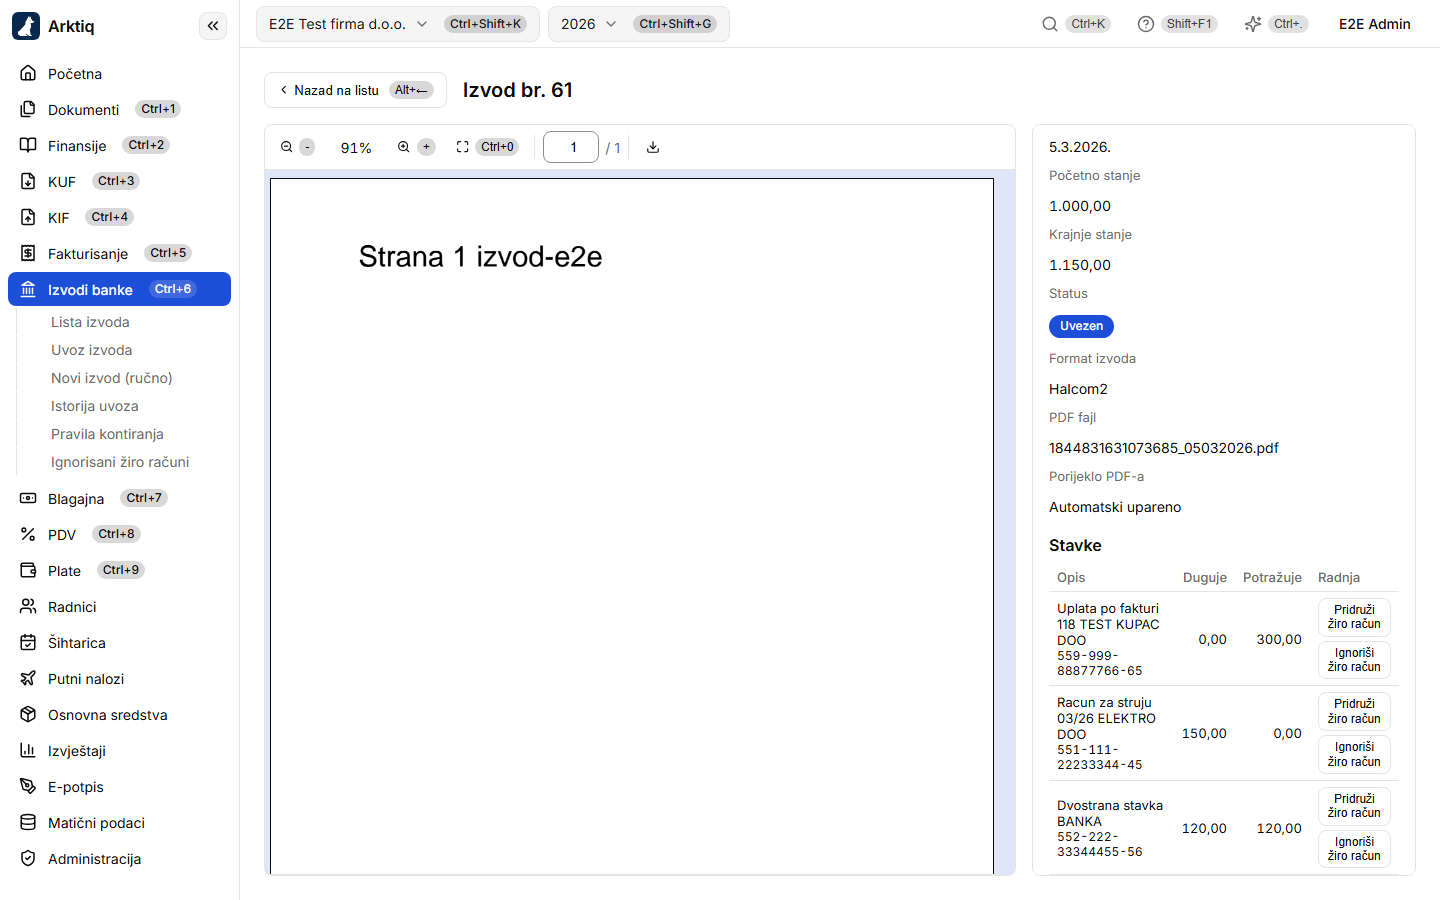Open E2E Admin user menu
The height and width of the screenshot is (900, 1440).
1374,24
